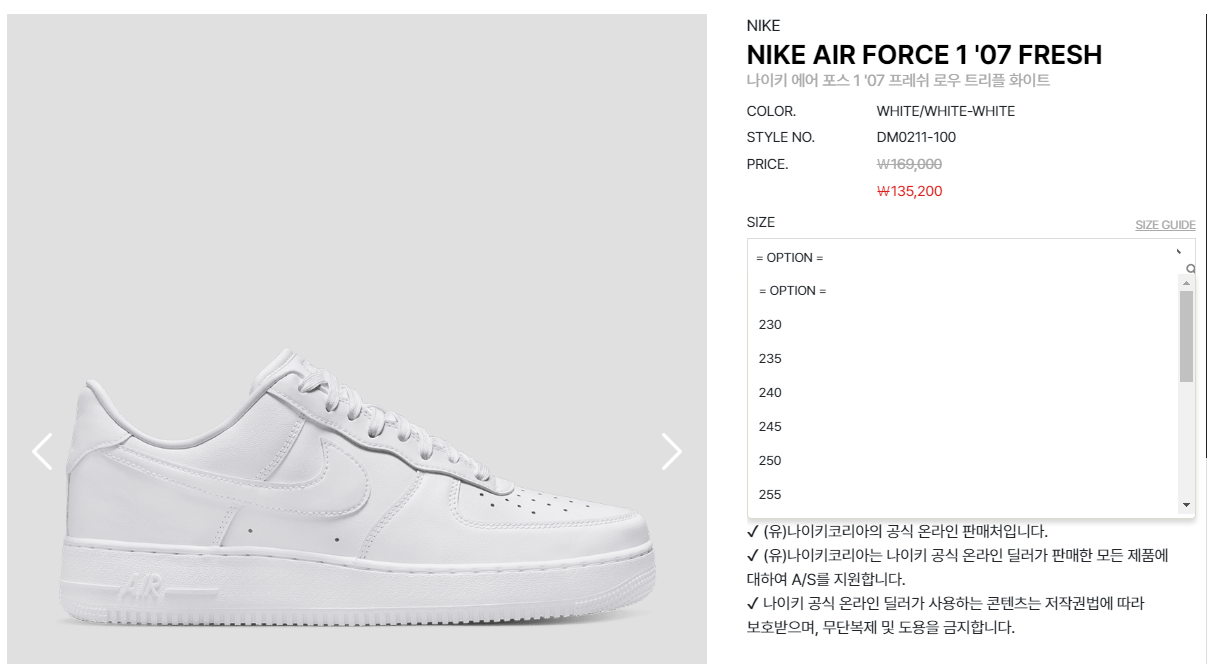Pick size 255 from the options
Viewport: 1232px width, 664px height.
[x=771, y=495]
